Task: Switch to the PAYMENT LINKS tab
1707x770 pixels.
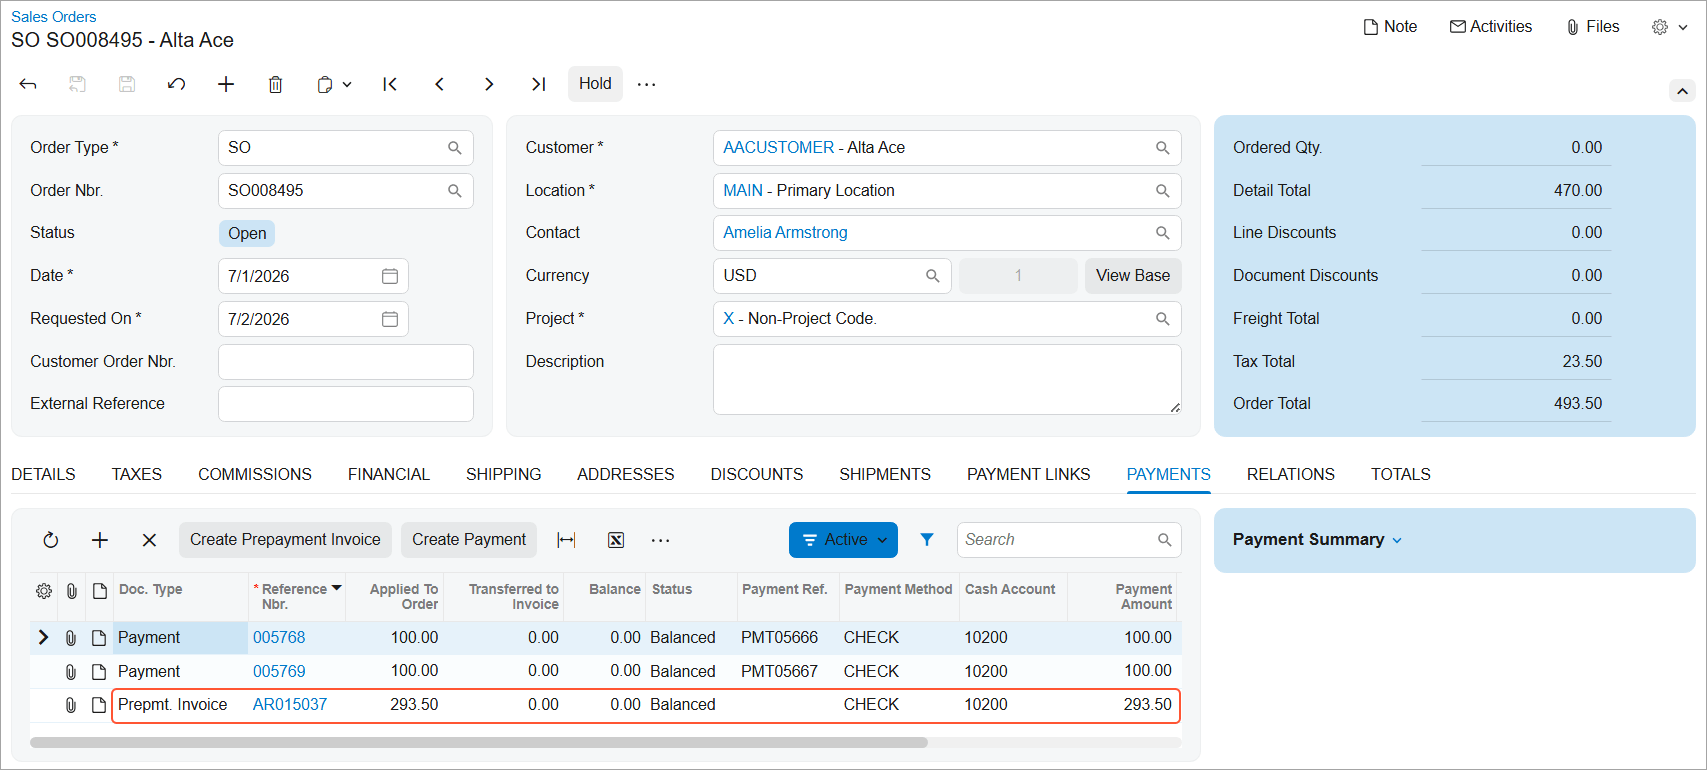Action: click(1029, 474)
